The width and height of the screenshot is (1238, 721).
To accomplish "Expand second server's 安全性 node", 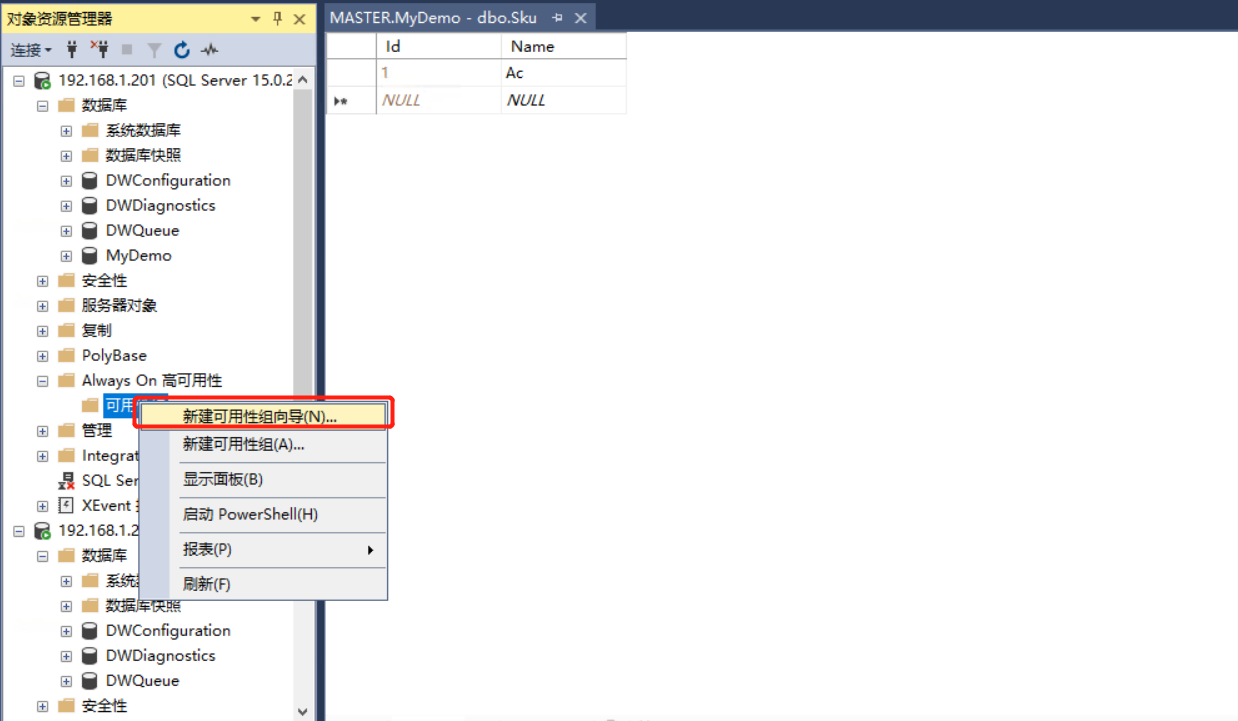I will pos(42,705).
